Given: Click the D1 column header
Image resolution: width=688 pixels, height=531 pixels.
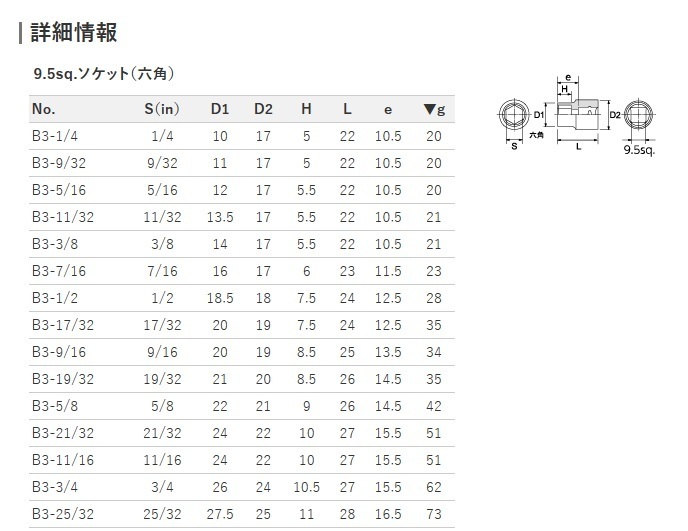Looking at the screenshot, I should click(220, 109).
